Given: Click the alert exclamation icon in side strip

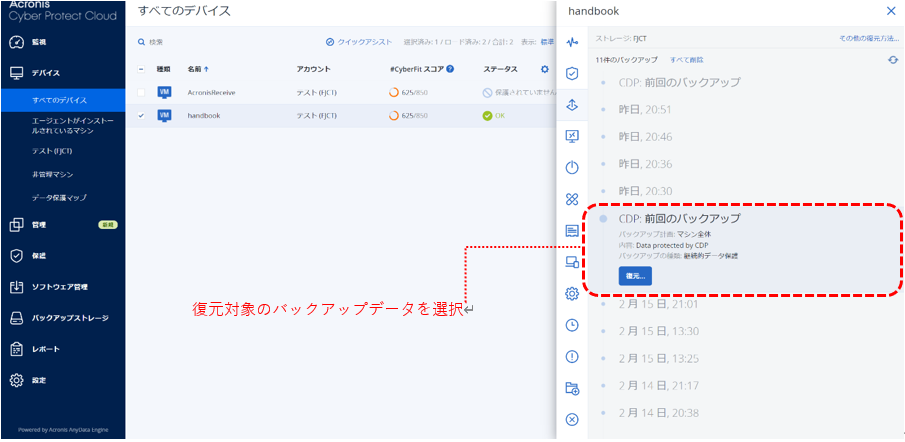Looking at the screenshot, I should point(572,356).
